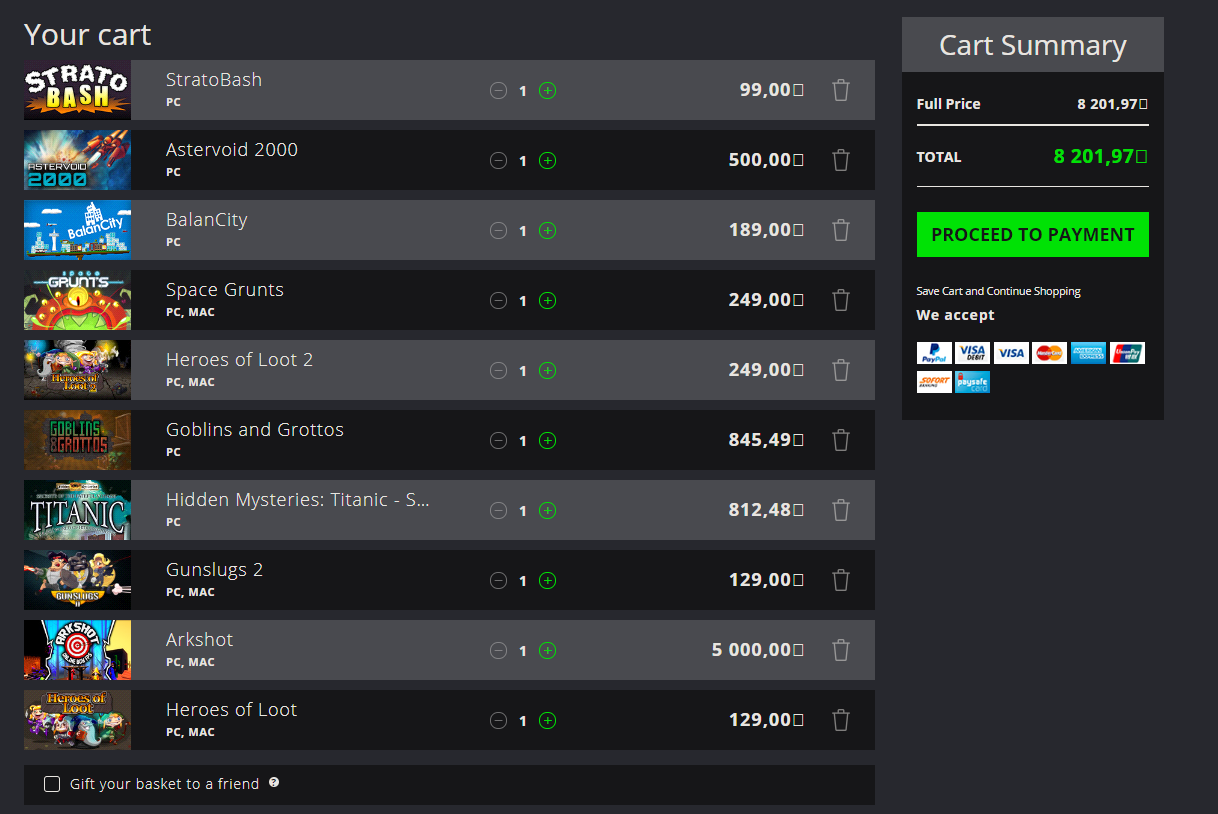
Task: Decrease Goblins and Grottos quantity
Action: pyautogui.click(x=498, y=441)
